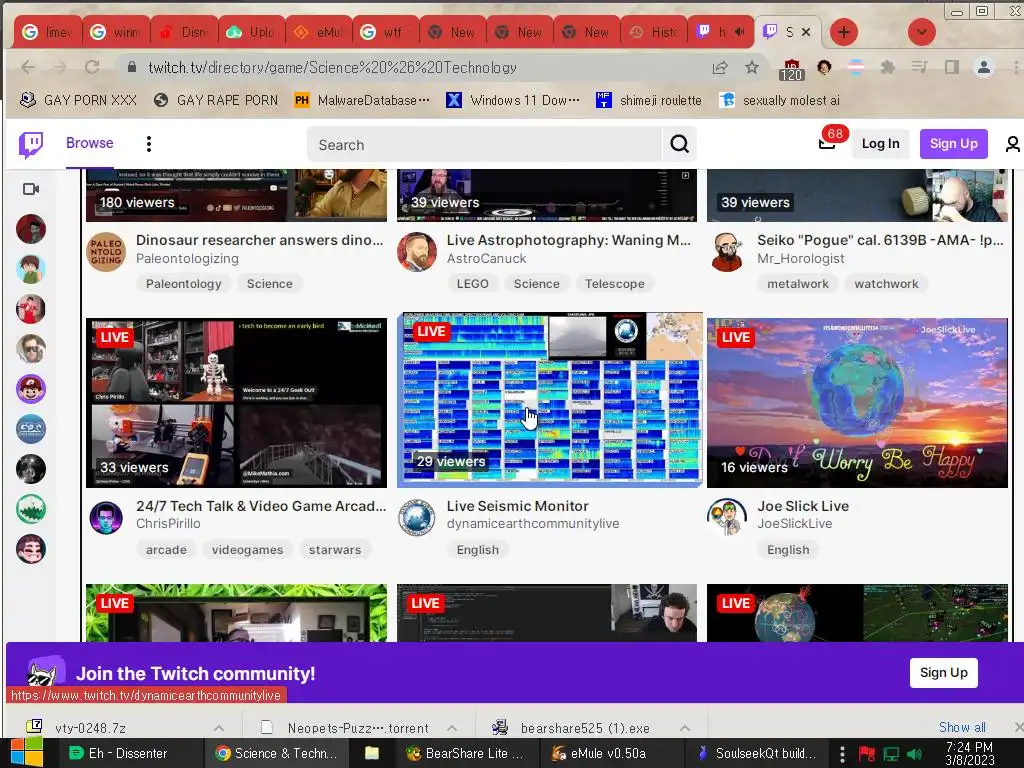The width and height of the screenshot is (1024, 768).
Task: Open the three-dot more menu beside Browse
Action: pyautogui.click(x=149, y=144)
